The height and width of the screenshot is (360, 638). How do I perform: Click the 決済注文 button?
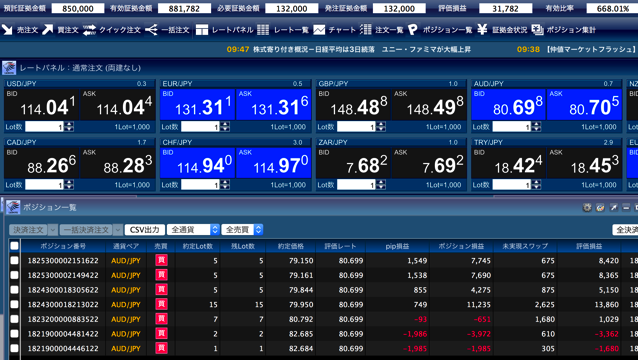pyautogui.click(x=28, y=230)
